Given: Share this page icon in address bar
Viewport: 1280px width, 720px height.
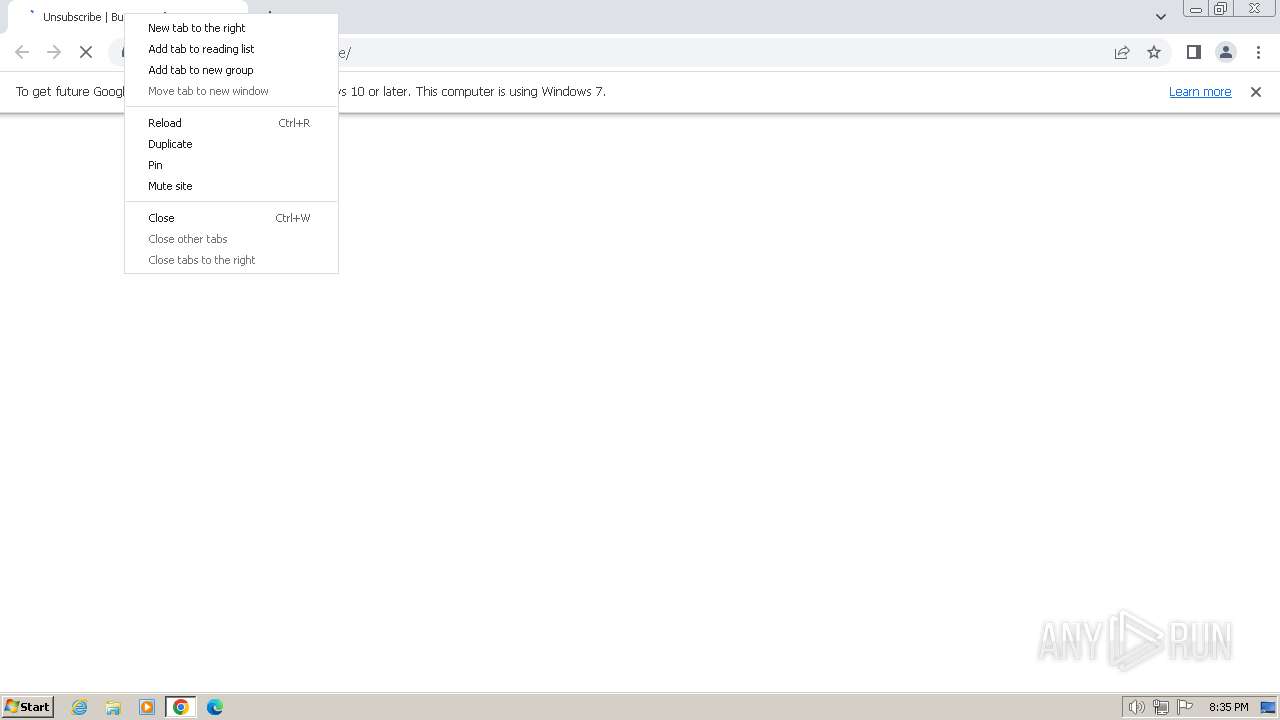Looking at the screenshot, I should click(1122, 52).
